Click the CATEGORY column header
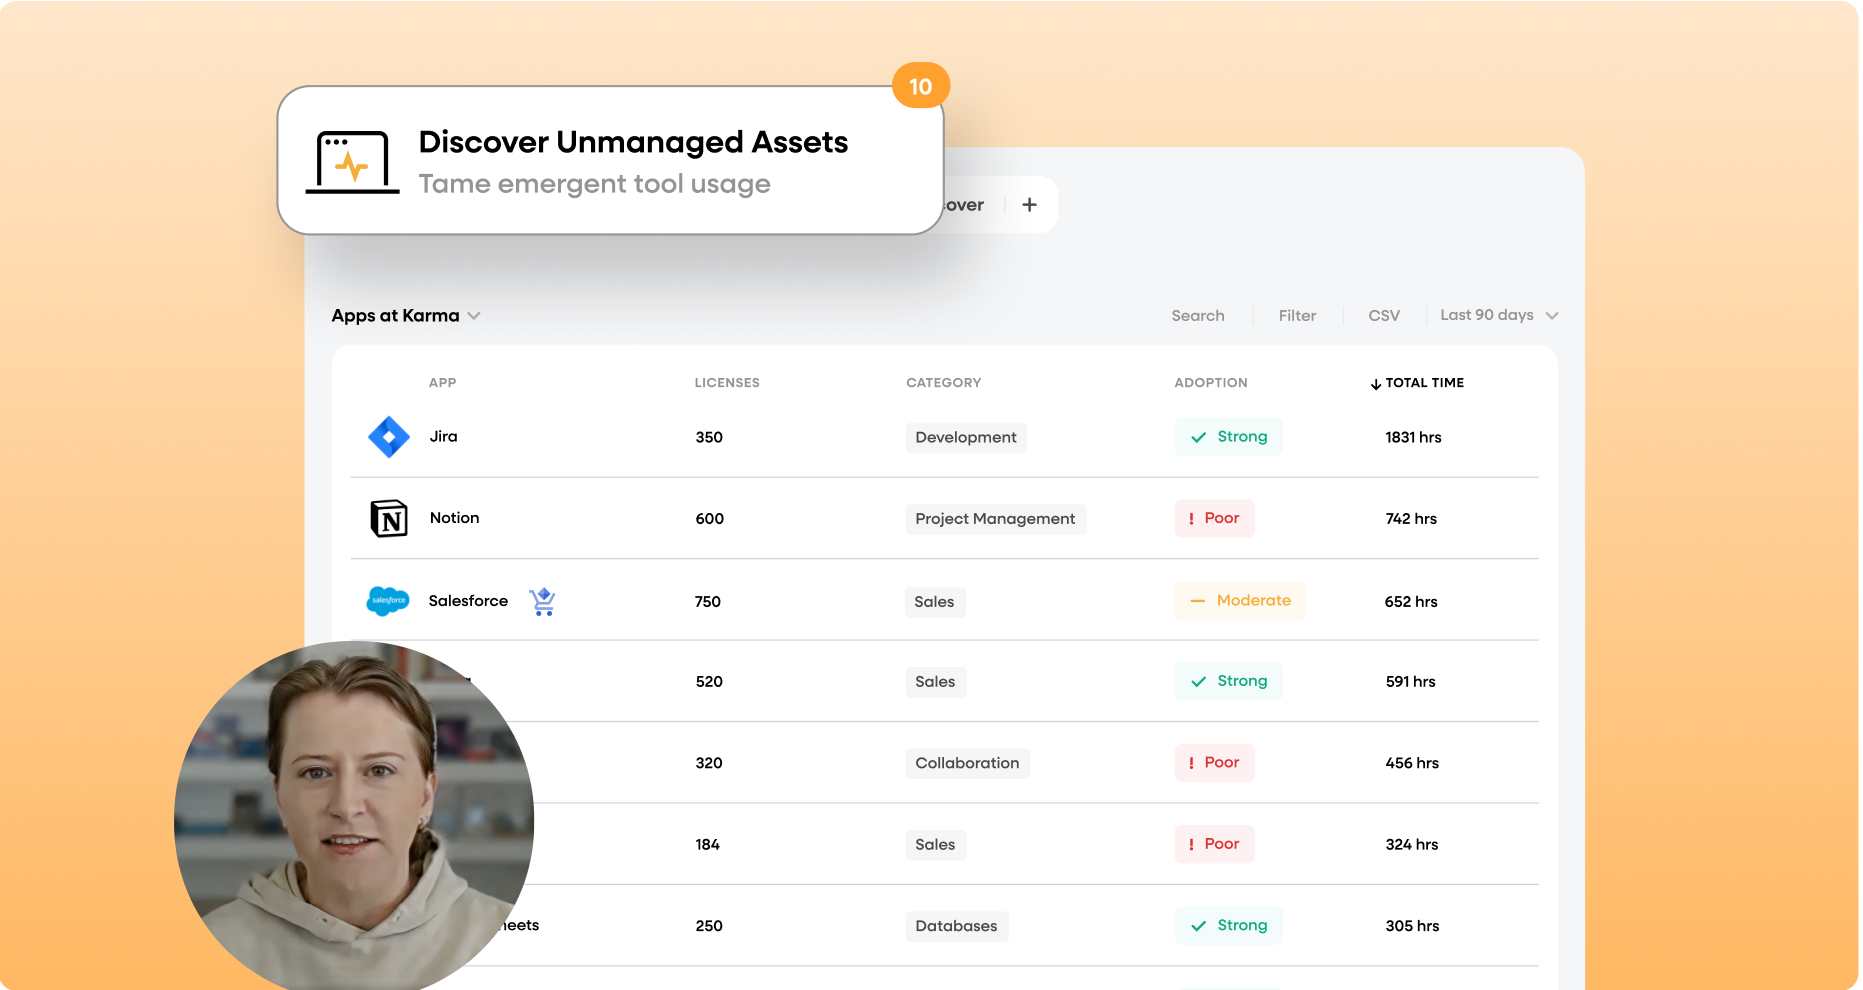 pyautogui.click(x=944, y=383)
